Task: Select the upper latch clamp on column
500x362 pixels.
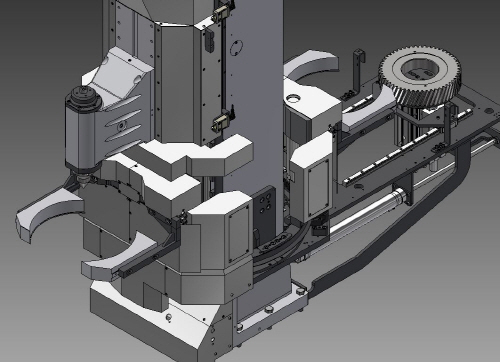Action: tap(222, 12)
